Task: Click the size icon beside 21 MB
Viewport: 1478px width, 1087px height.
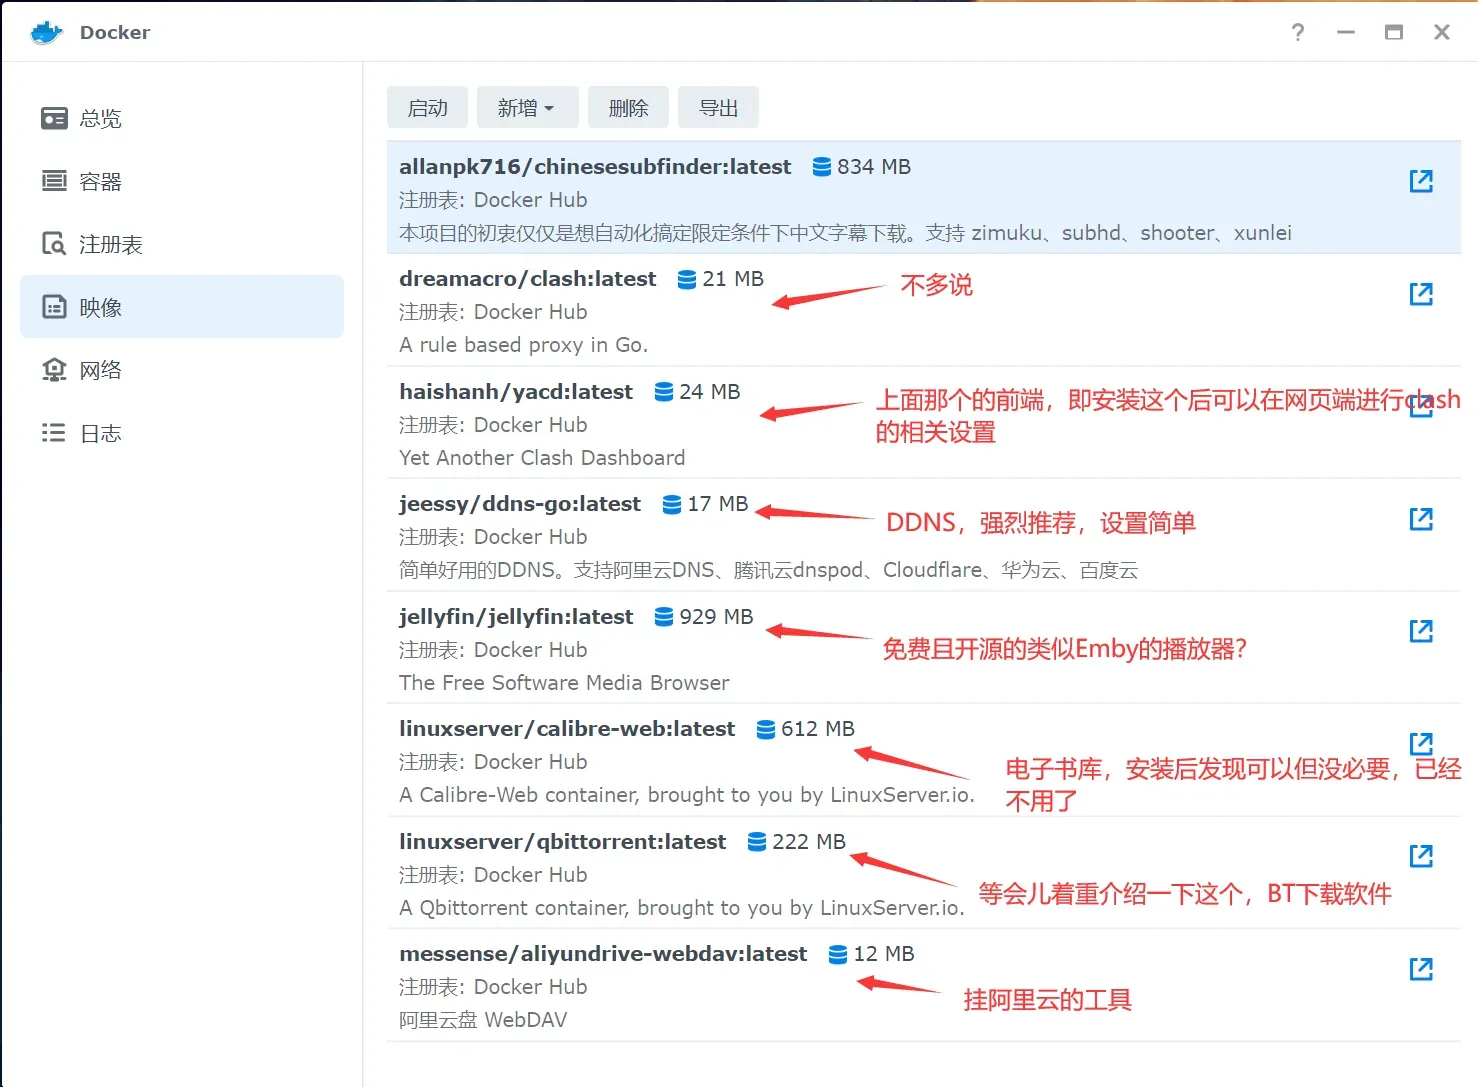Action: tap(687, 279)
